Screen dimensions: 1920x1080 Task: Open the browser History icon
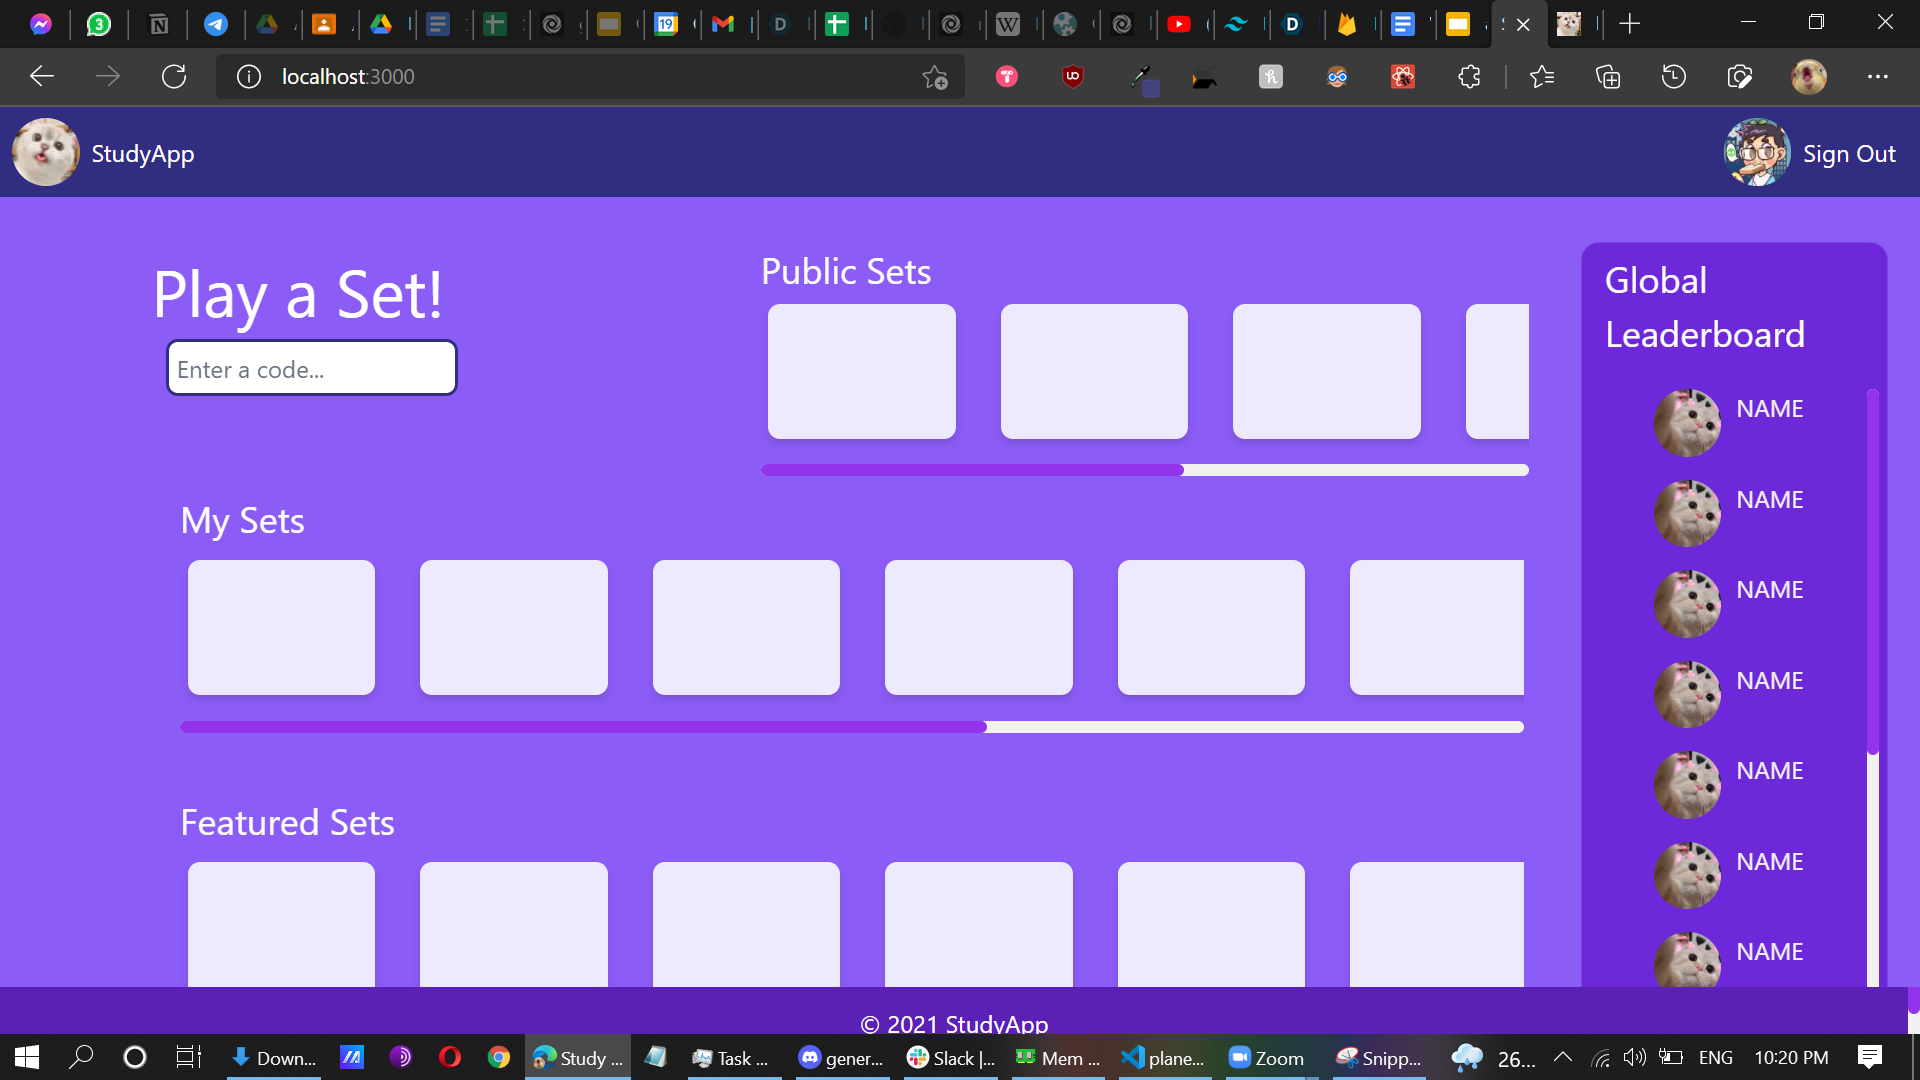(x=1674, y=77)
